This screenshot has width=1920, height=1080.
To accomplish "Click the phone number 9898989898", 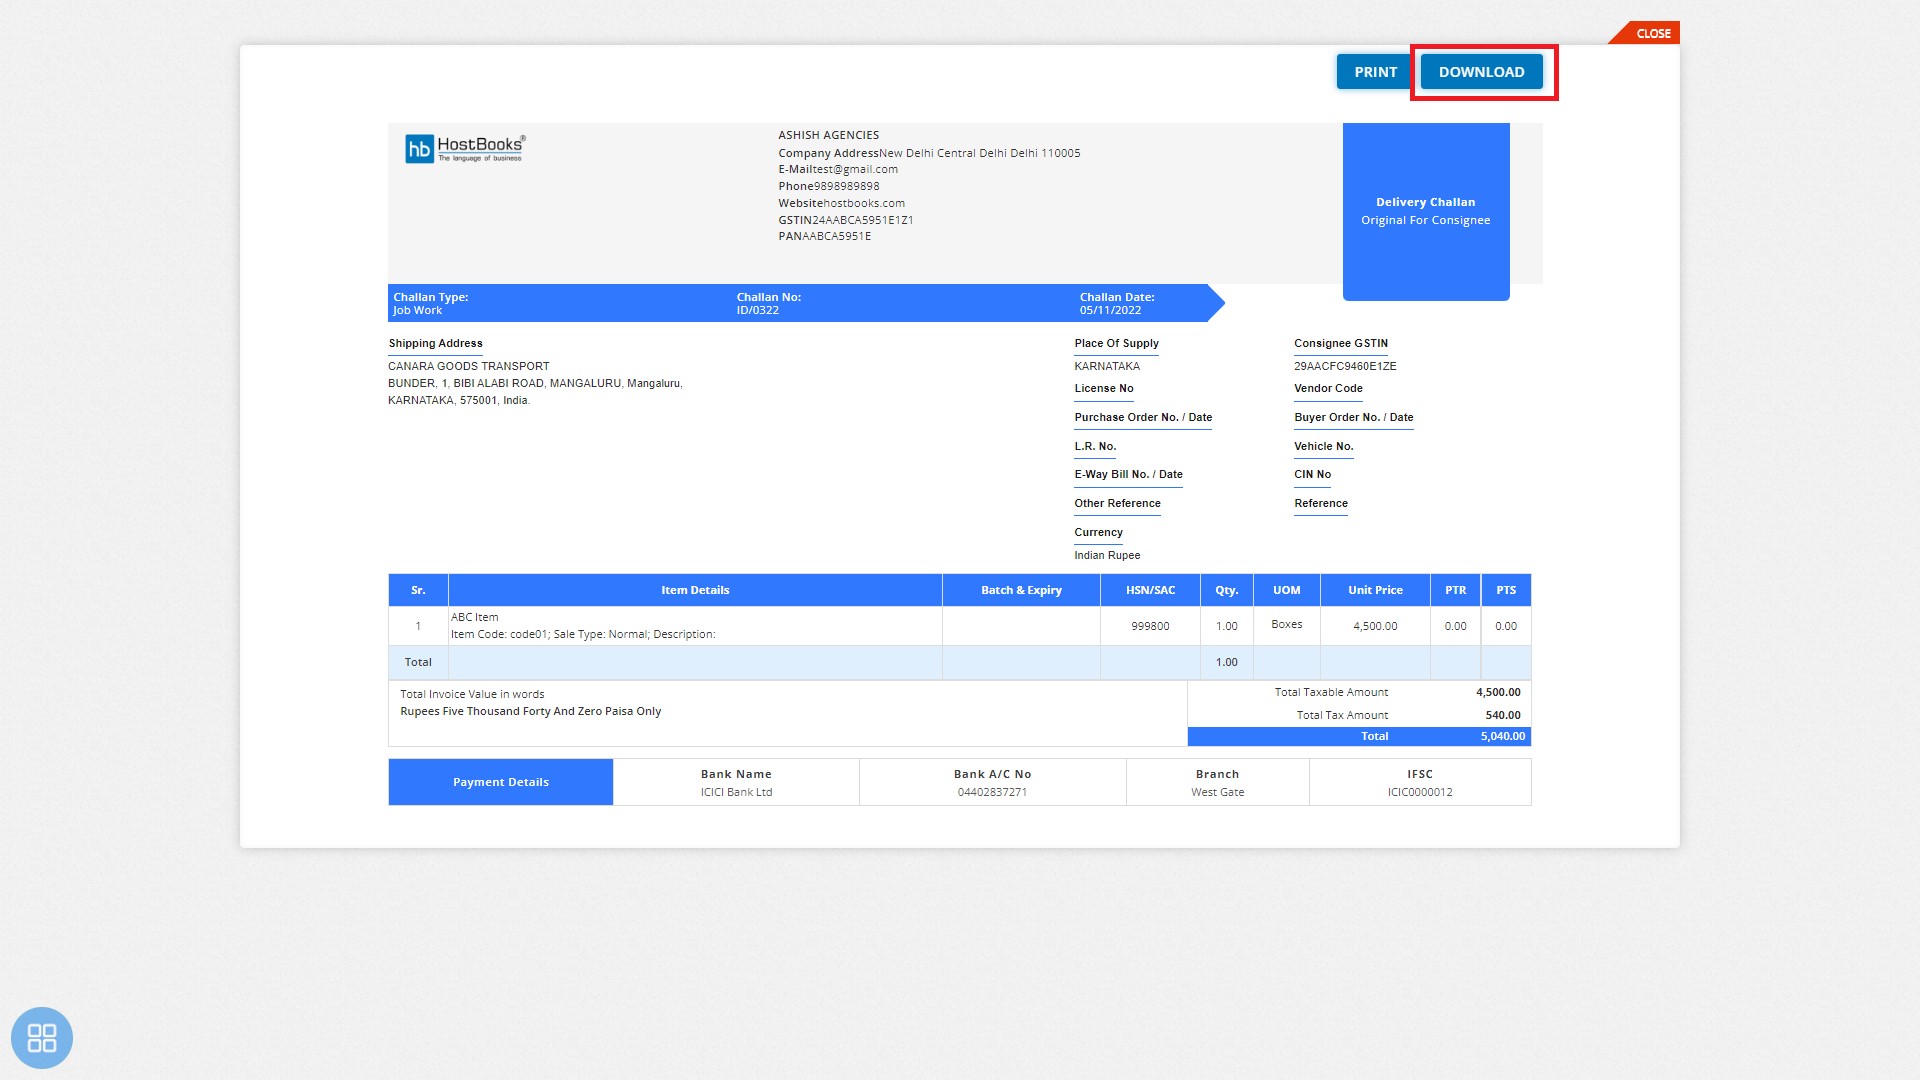I will (847, 186).
